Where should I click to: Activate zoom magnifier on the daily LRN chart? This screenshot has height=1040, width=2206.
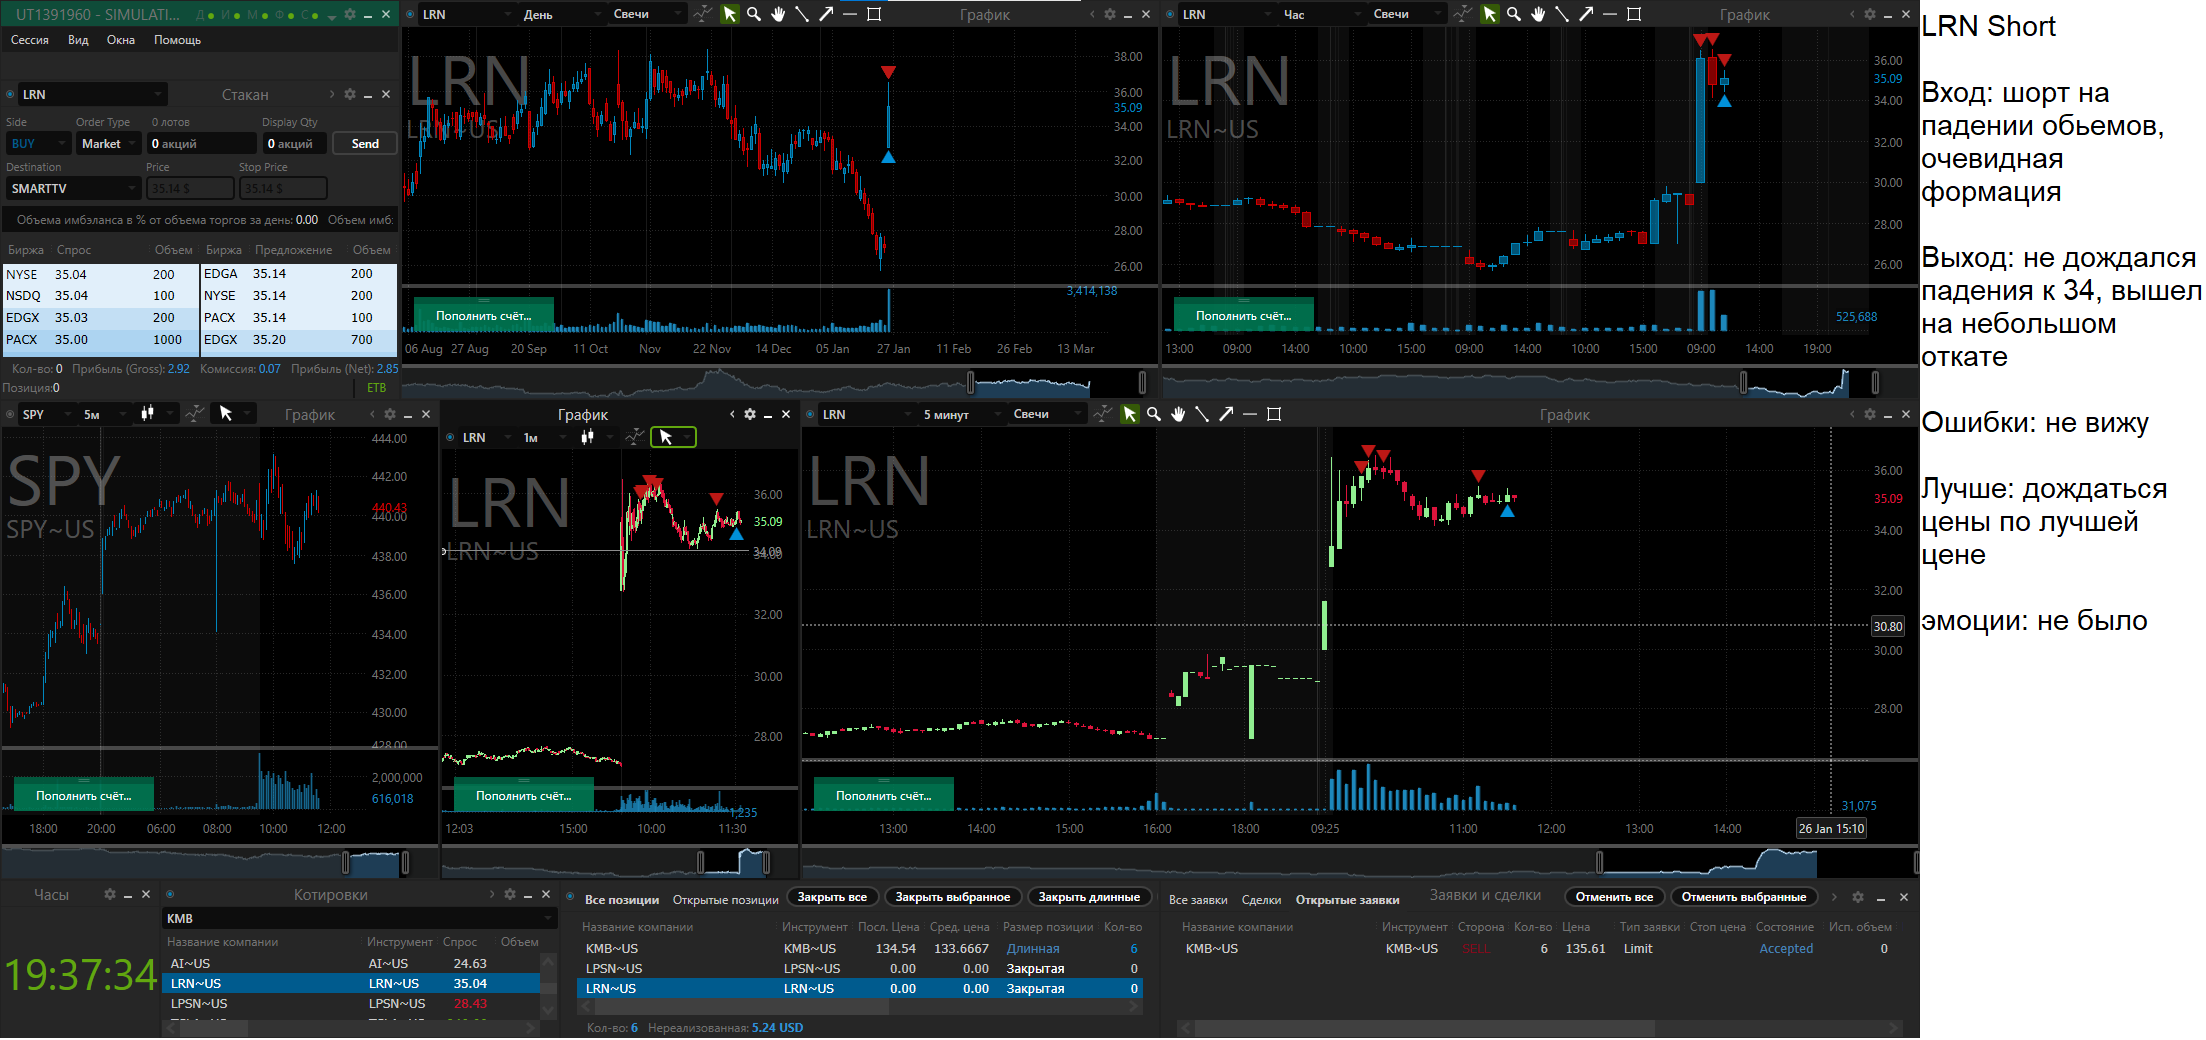point(754,14)
